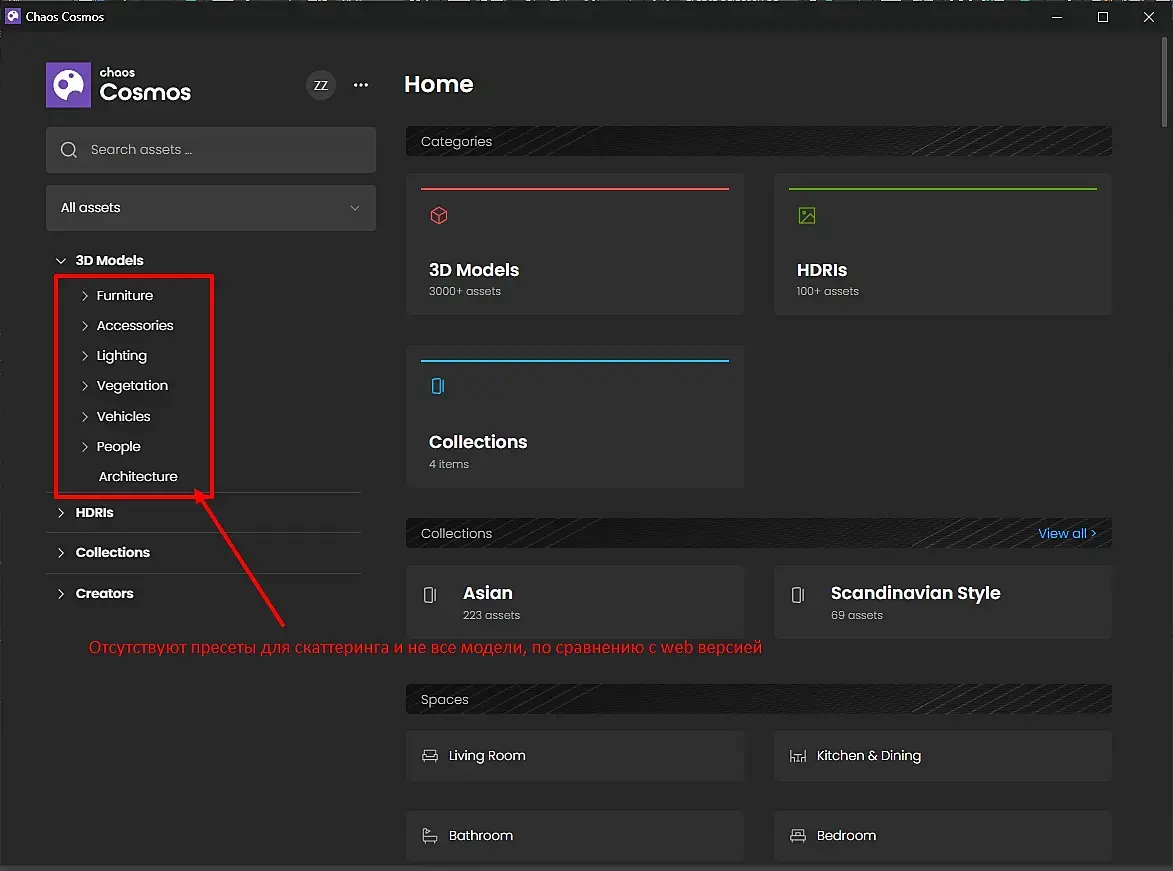The height and width of the screenshot is (871, 1173).
Task: Click the blue Collections category icon
Action: (x=438, y=386)
